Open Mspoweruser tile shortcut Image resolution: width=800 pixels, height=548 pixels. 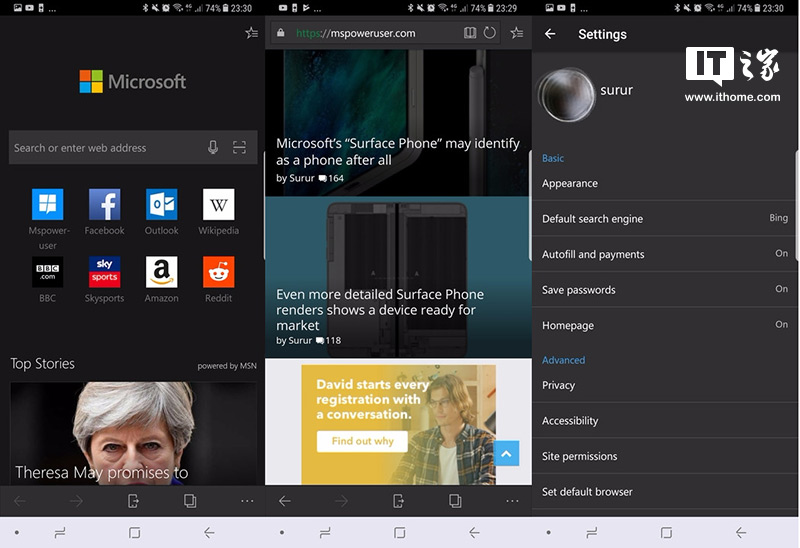pos(47,204)
